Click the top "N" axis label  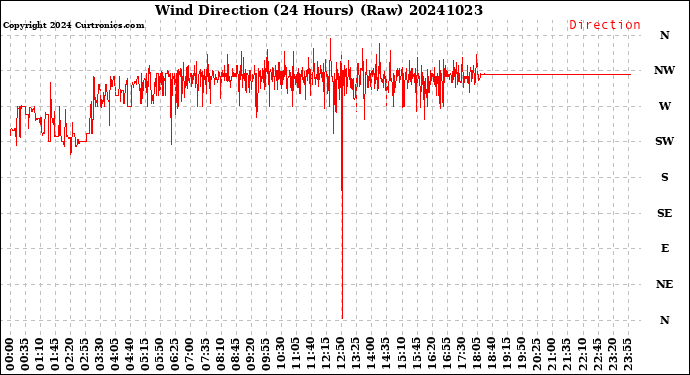(664, 35)
